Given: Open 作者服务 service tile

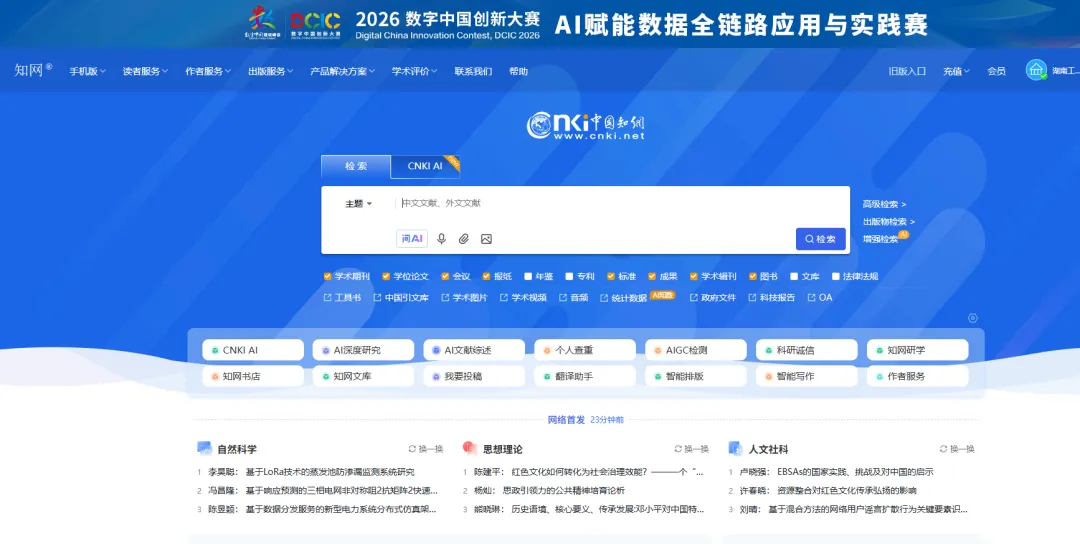Looking at the screenshot, I should pos(917,376).
